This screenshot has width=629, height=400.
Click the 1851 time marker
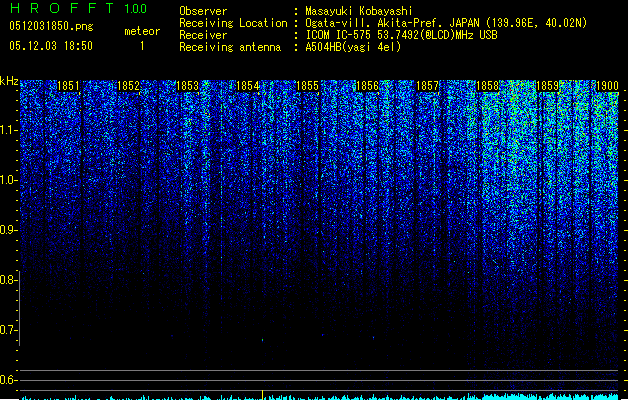tap(68, 86)
